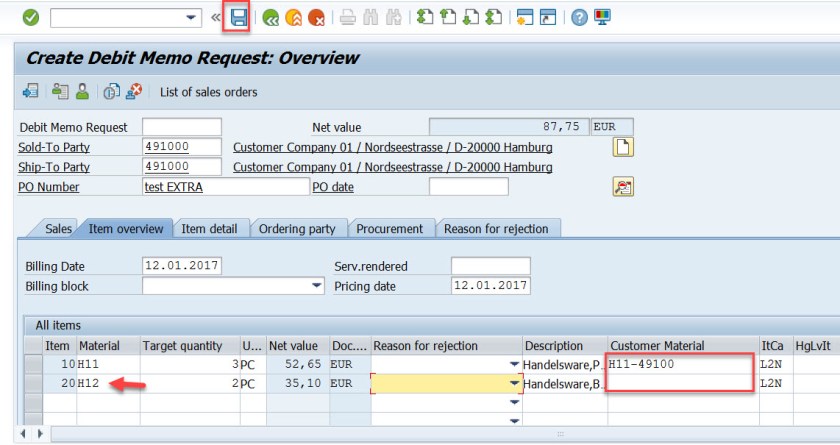Open the header document details icon
The height and width of the screenshot is (445, 840).
623,148
